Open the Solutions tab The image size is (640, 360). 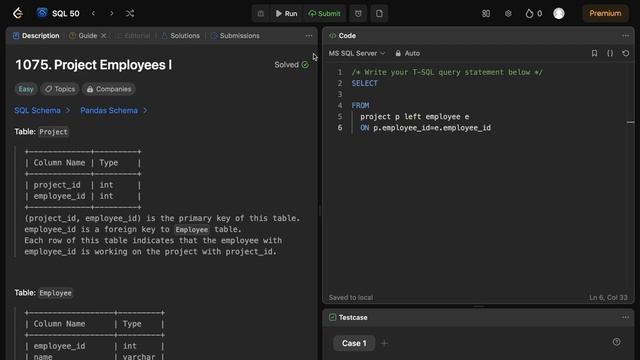(180, 36)
